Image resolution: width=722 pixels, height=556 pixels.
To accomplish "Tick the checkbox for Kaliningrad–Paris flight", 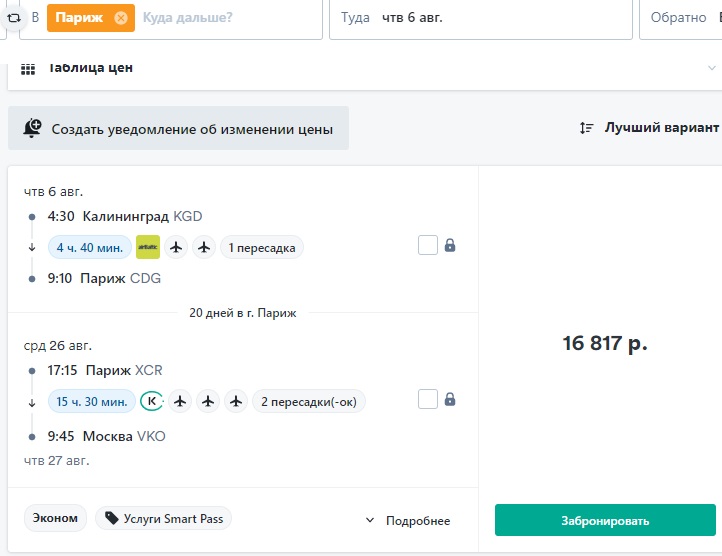I will point(428,245).
